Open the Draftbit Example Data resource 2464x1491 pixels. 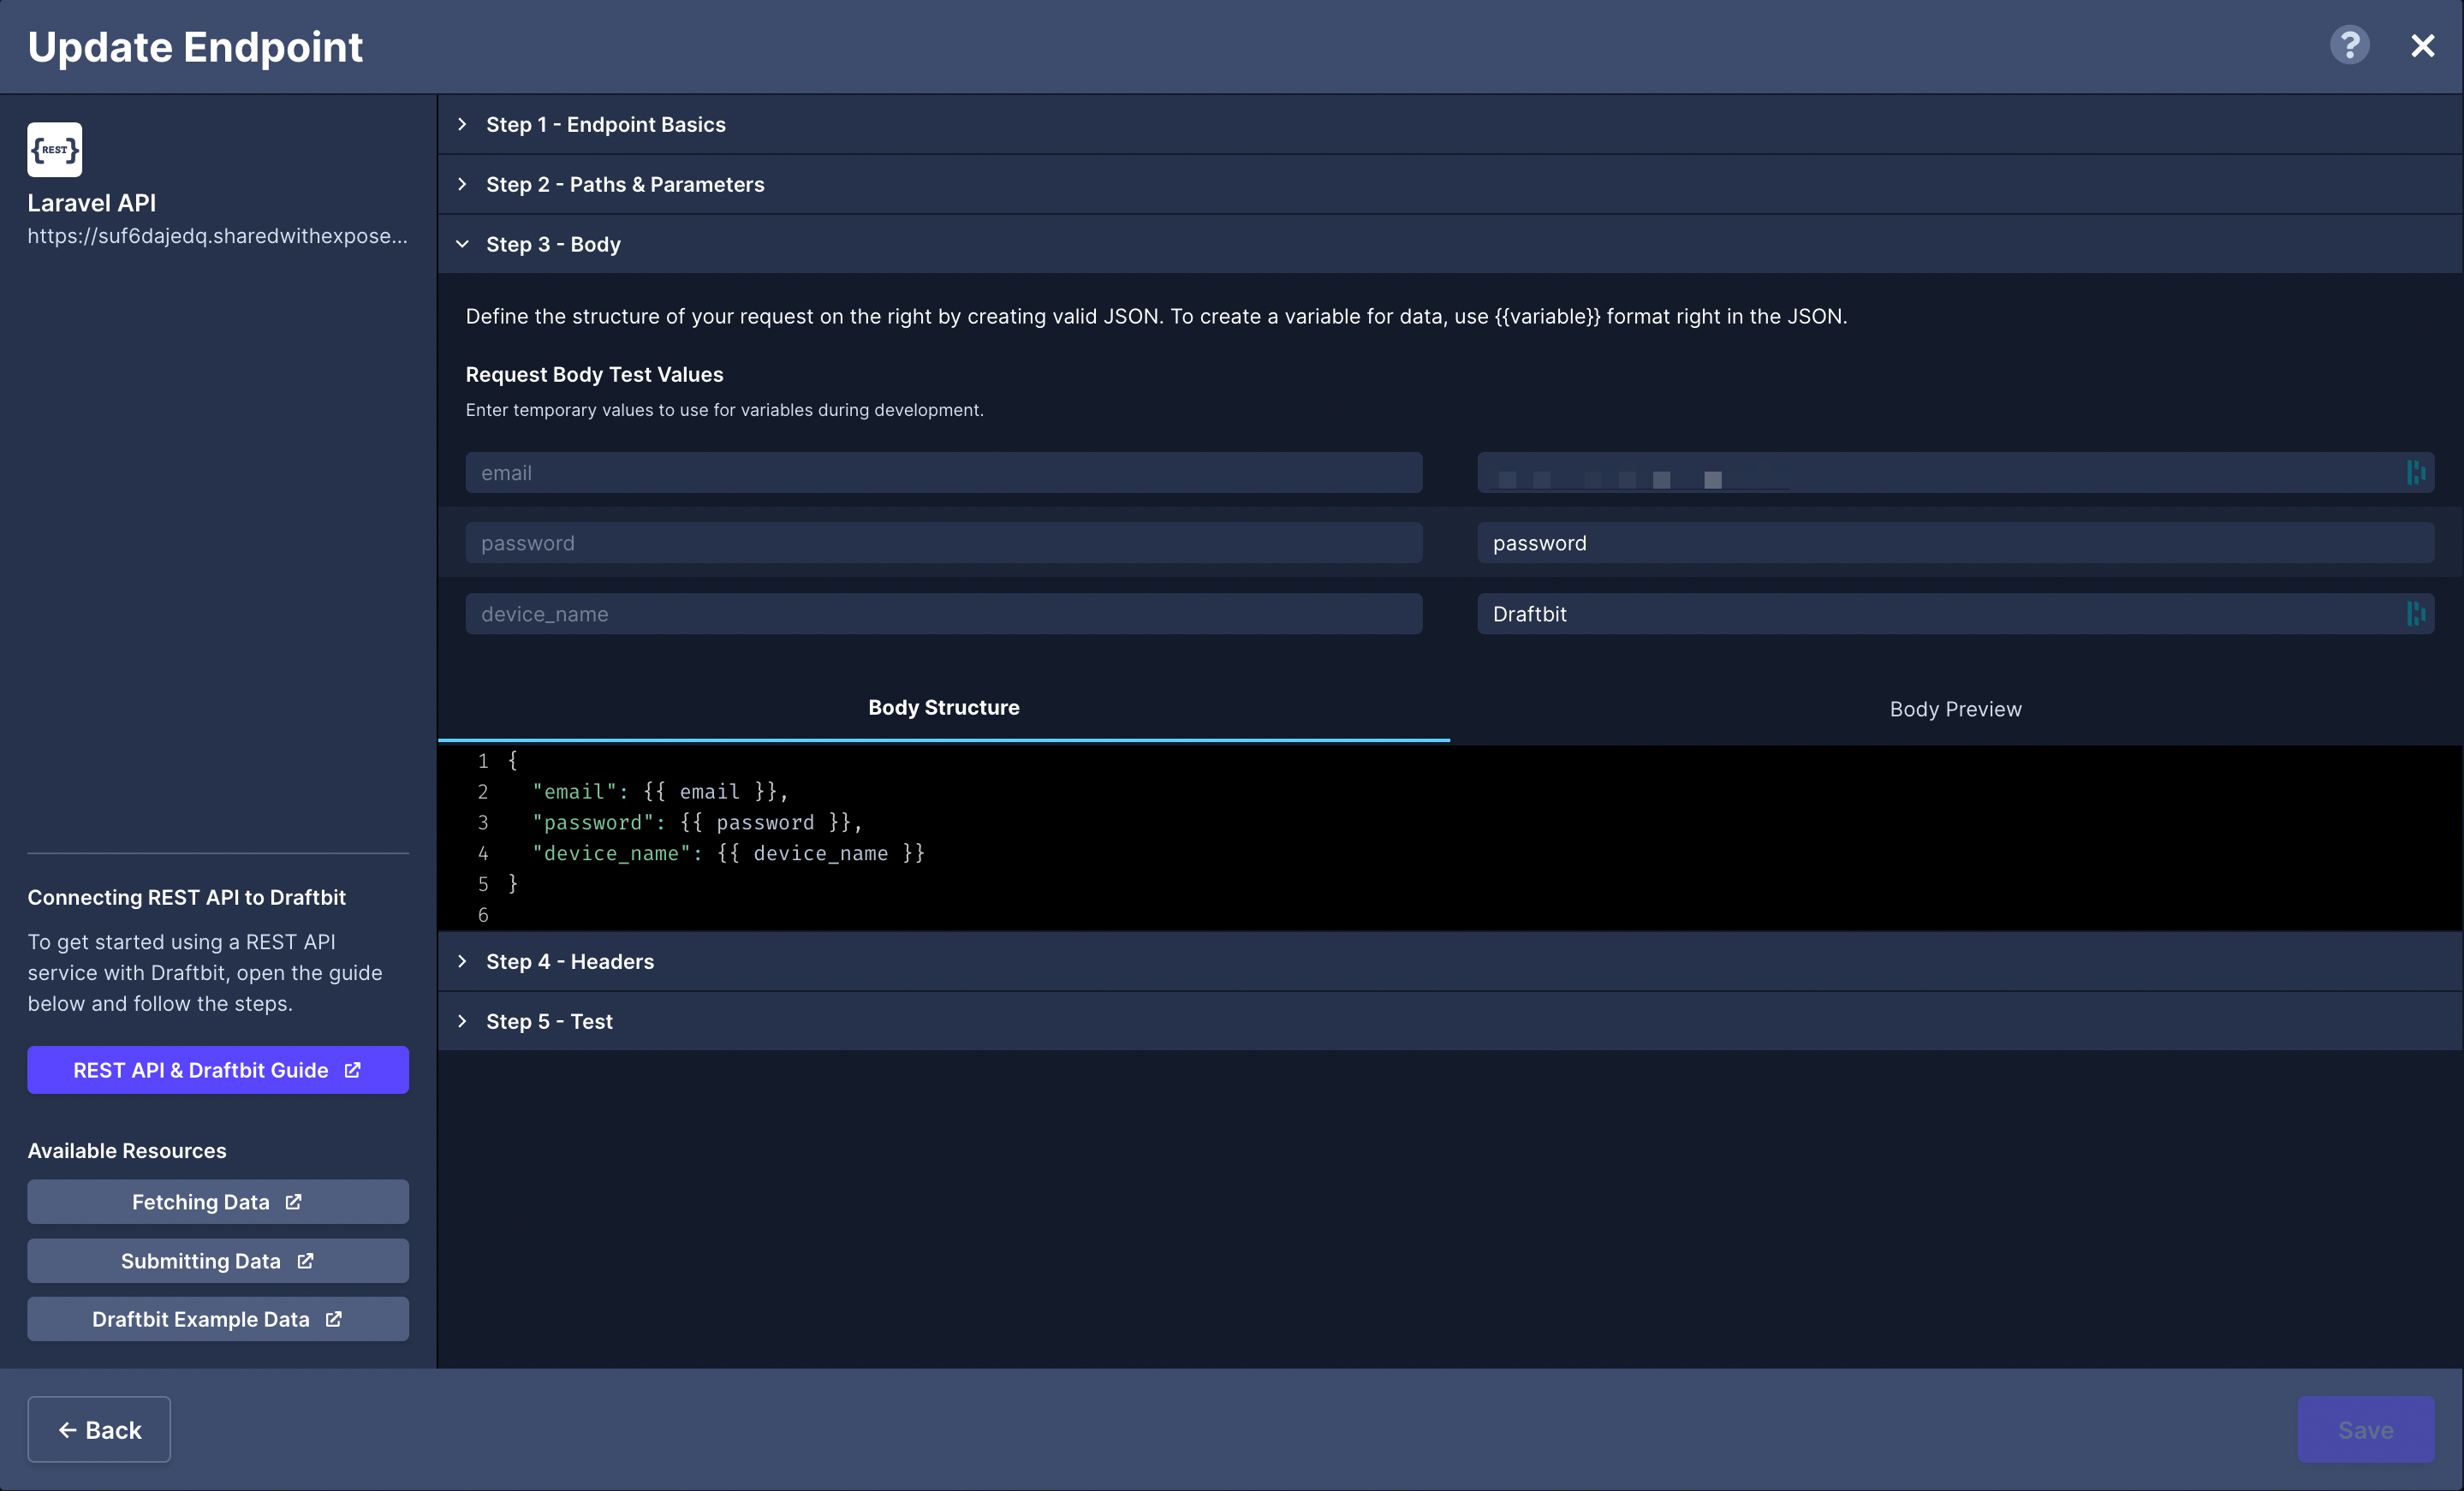(x=218, y=1319)
